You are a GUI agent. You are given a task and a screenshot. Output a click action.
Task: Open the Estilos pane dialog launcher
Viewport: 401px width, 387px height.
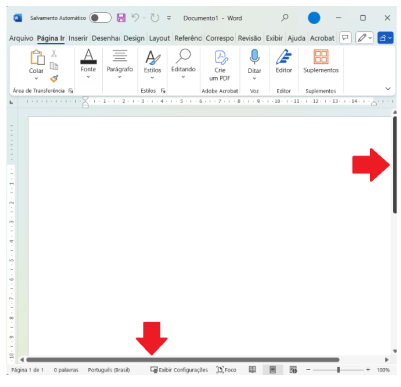pos(163,91)
